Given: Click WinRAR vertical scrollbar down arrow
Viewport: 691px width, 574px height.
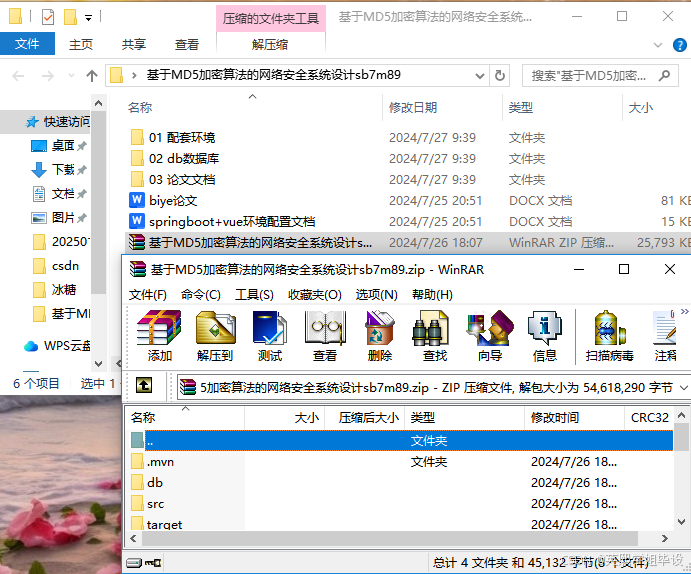Looking at the screenshot, I should coord(681,522).
